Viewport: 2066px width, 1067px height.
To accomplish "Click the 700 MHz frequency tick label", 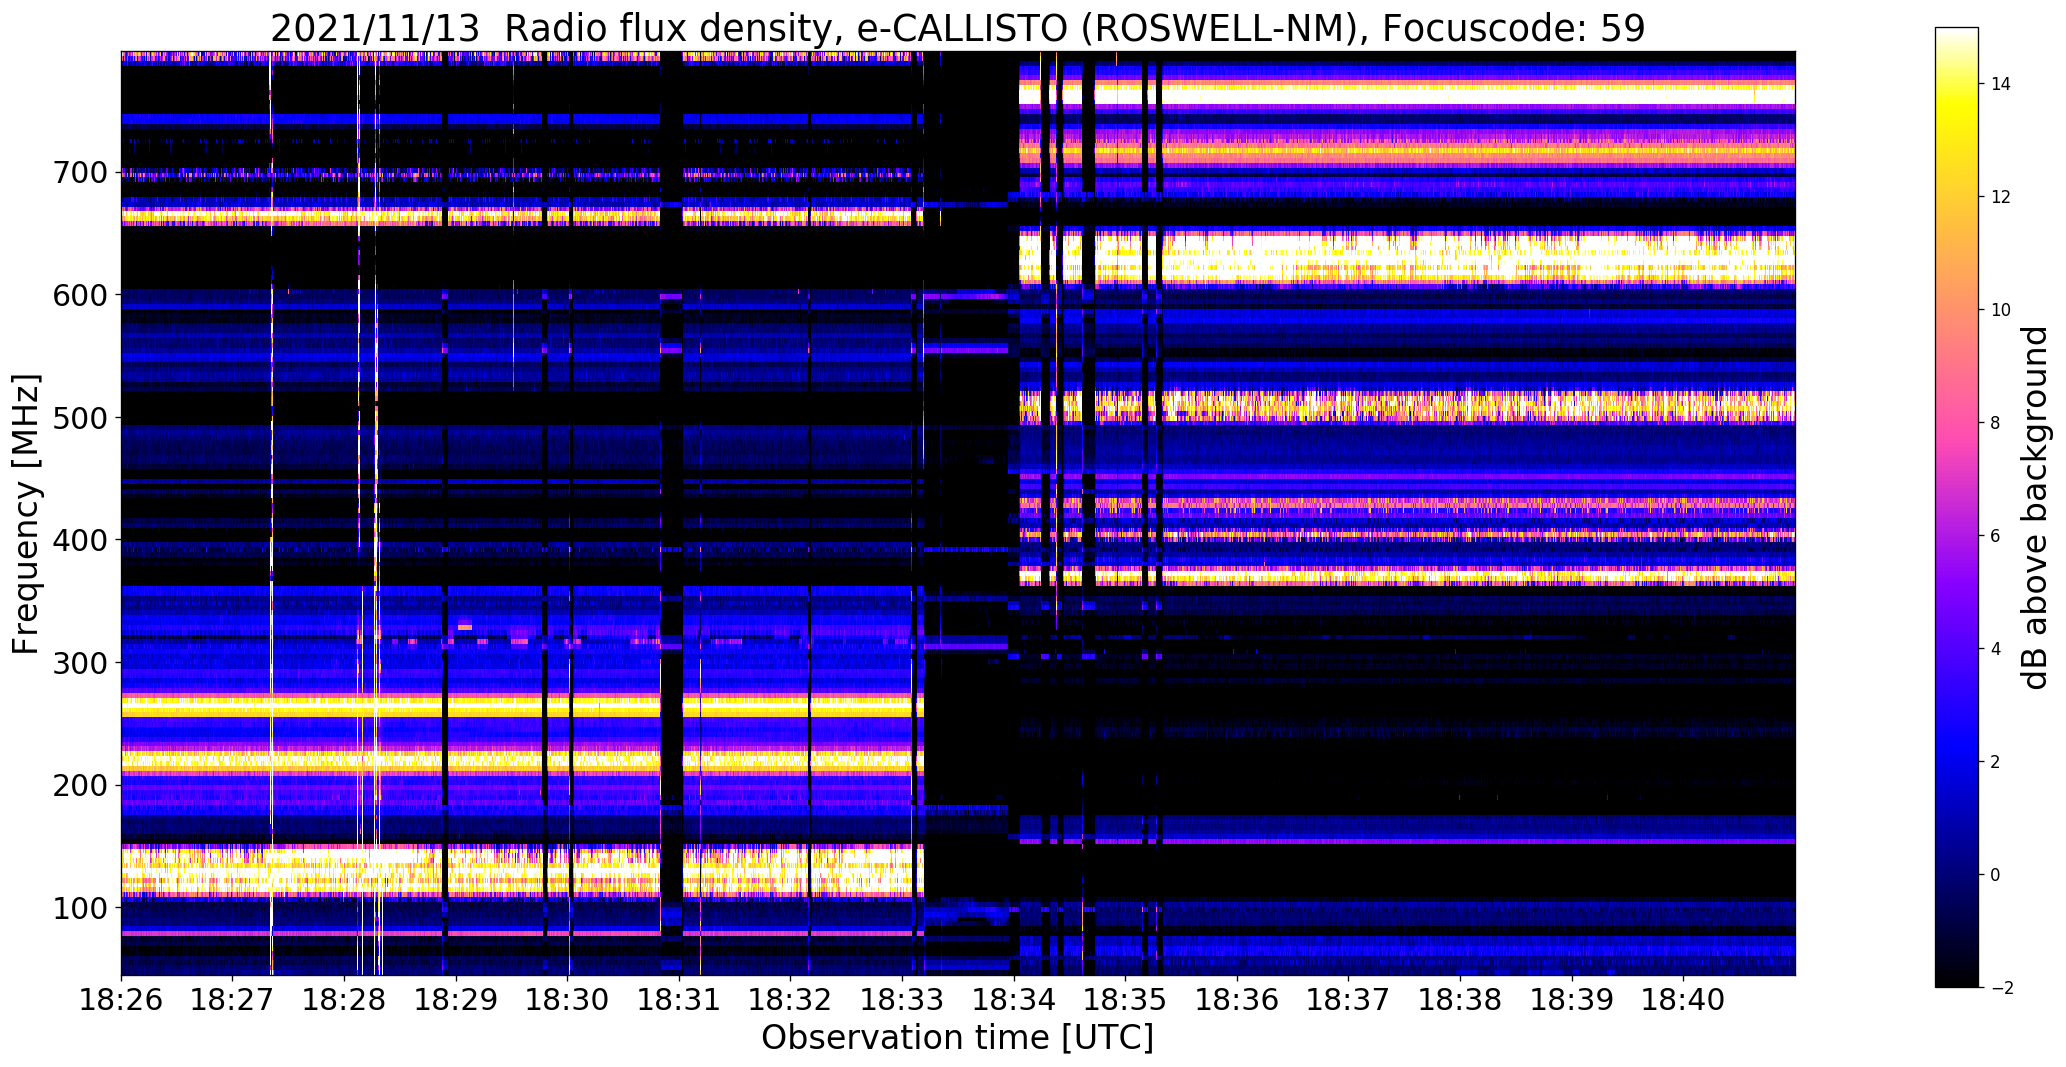I will point(78,173).
